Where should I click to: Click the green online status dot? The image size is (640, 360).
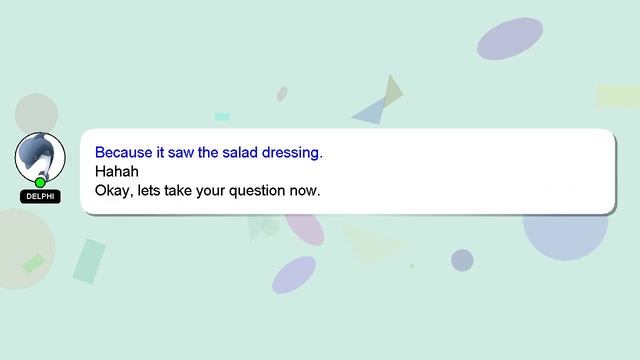point(40,182)
